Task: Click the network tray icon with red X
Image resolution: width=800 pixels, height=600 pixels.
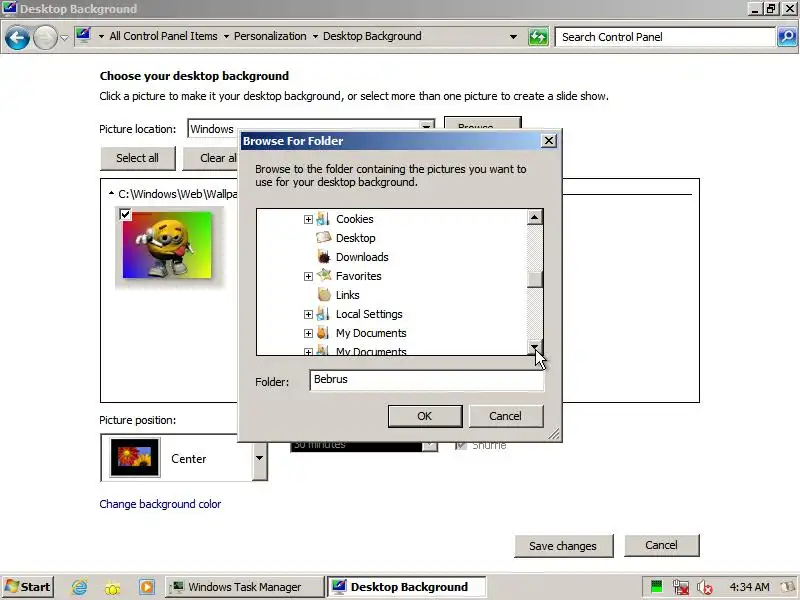Action: click(681, 588)
